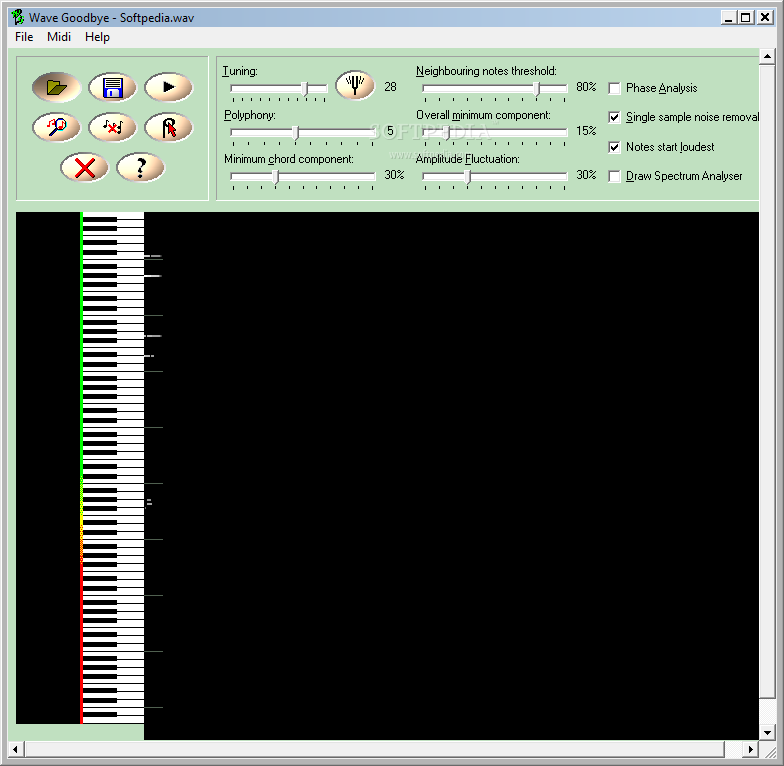
Task: Play the audio with the play button
Action: click(168, 88)
